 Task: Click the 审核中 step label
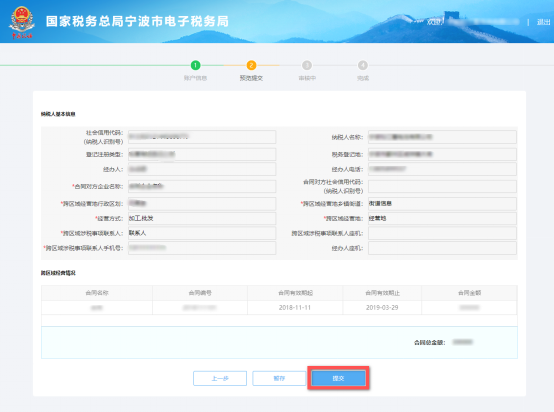click(307, 78)
